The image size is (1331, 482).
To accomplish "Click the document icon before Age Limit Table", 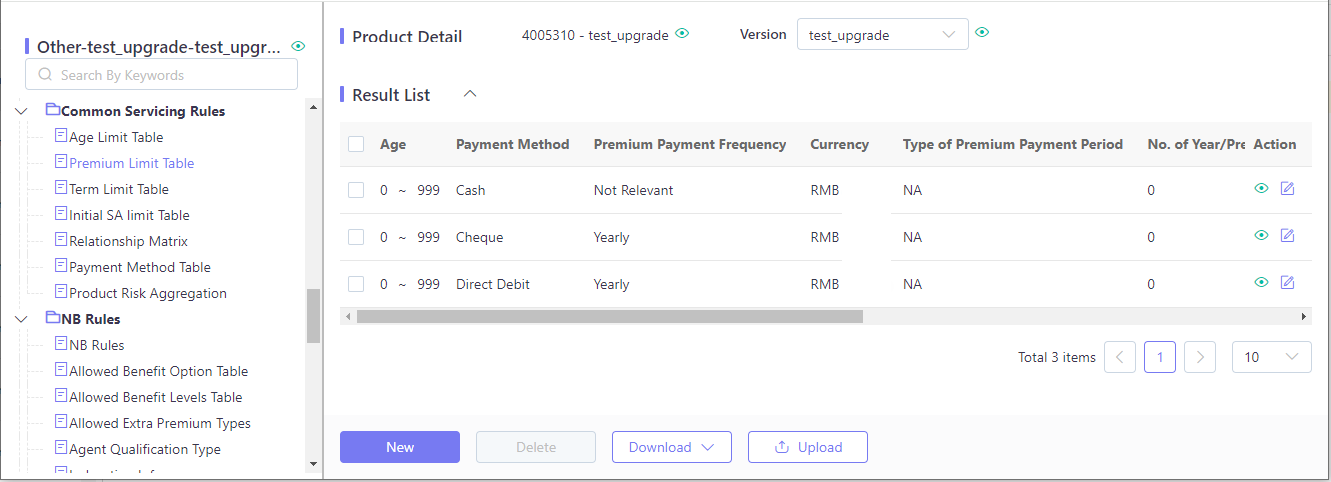I will coord(60,136).
